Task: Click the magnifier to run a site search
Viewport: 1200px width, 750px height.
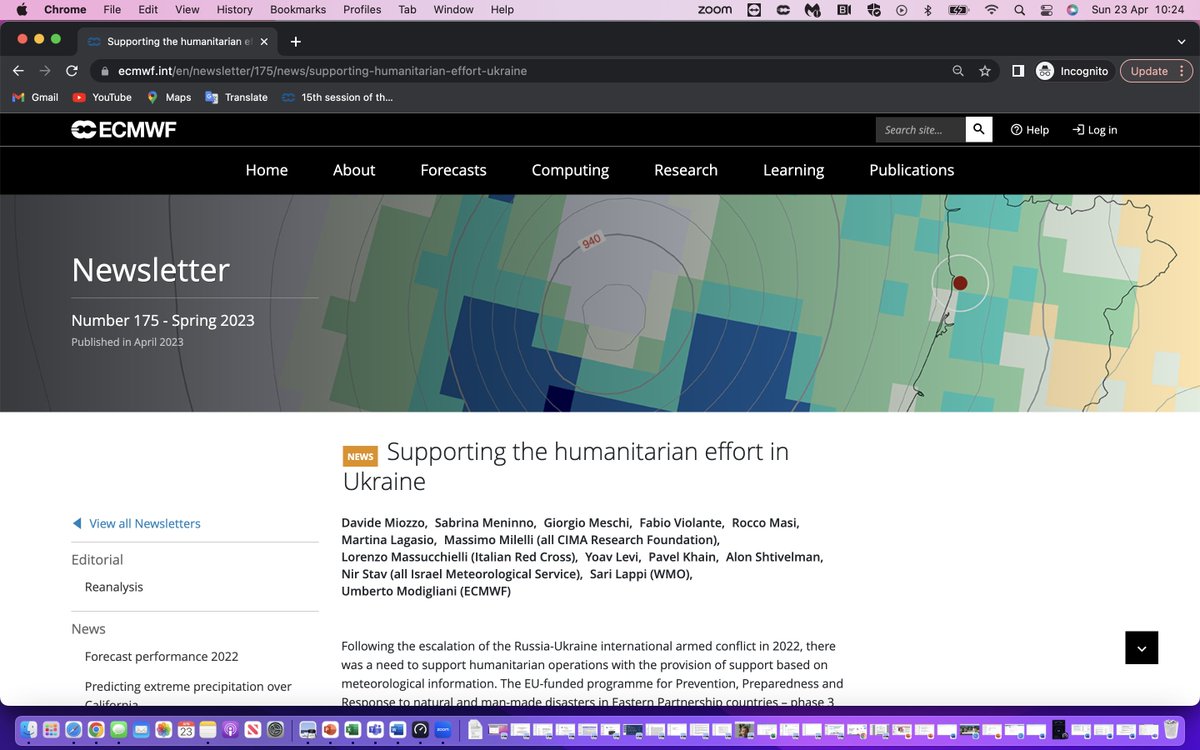Action: click(978, 129)
